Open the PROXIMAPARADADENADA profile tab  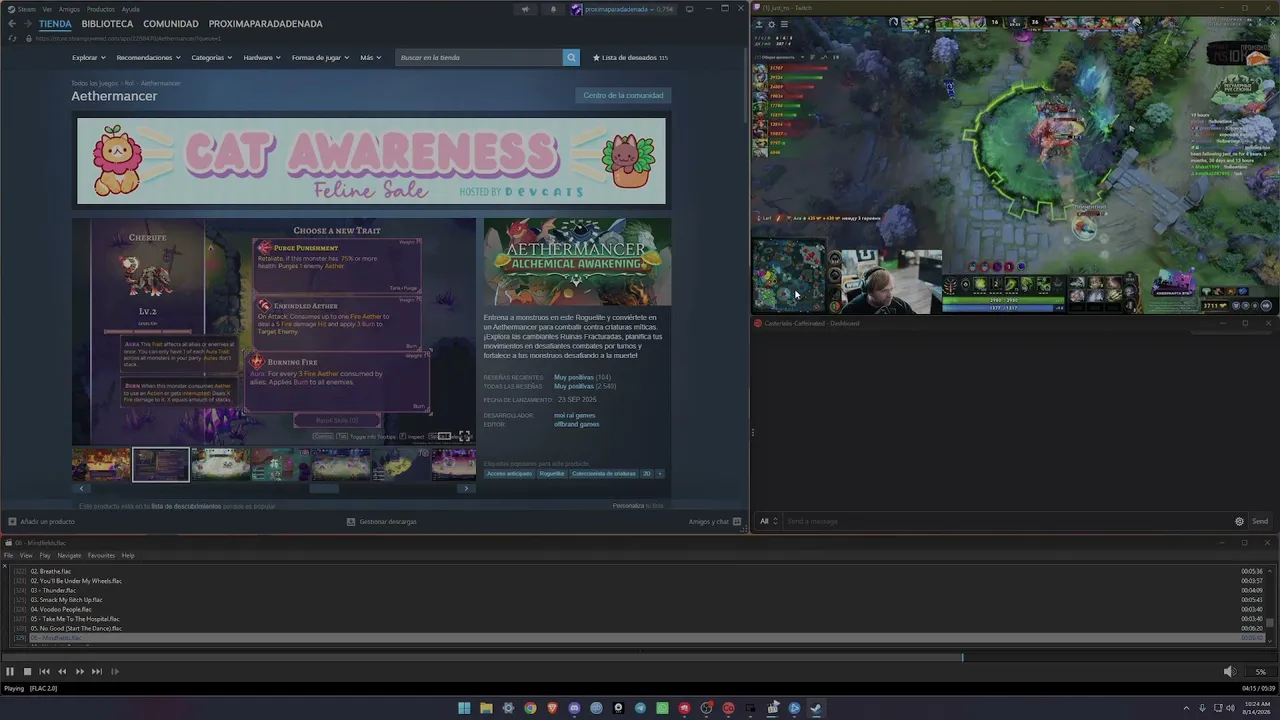point(266,24)
